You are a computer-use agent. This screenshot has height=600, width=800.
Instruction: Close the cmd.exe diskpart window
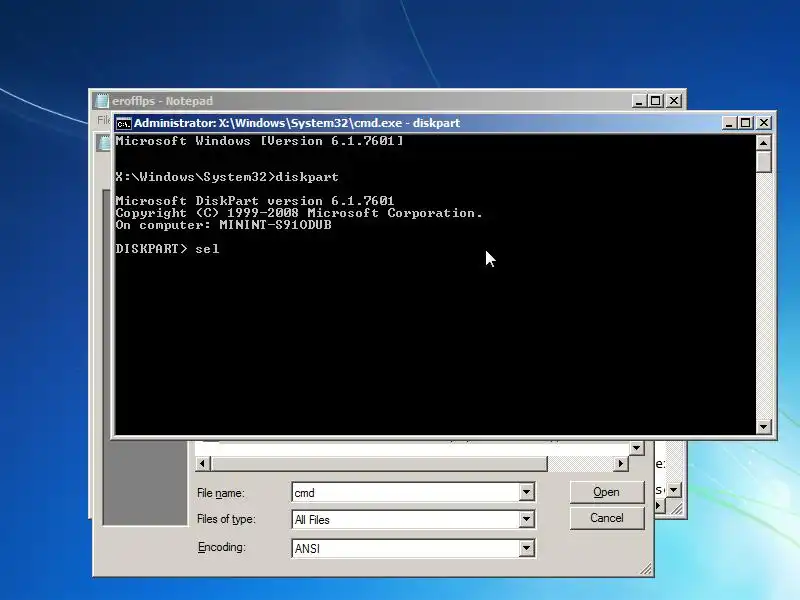click(764, 123)
